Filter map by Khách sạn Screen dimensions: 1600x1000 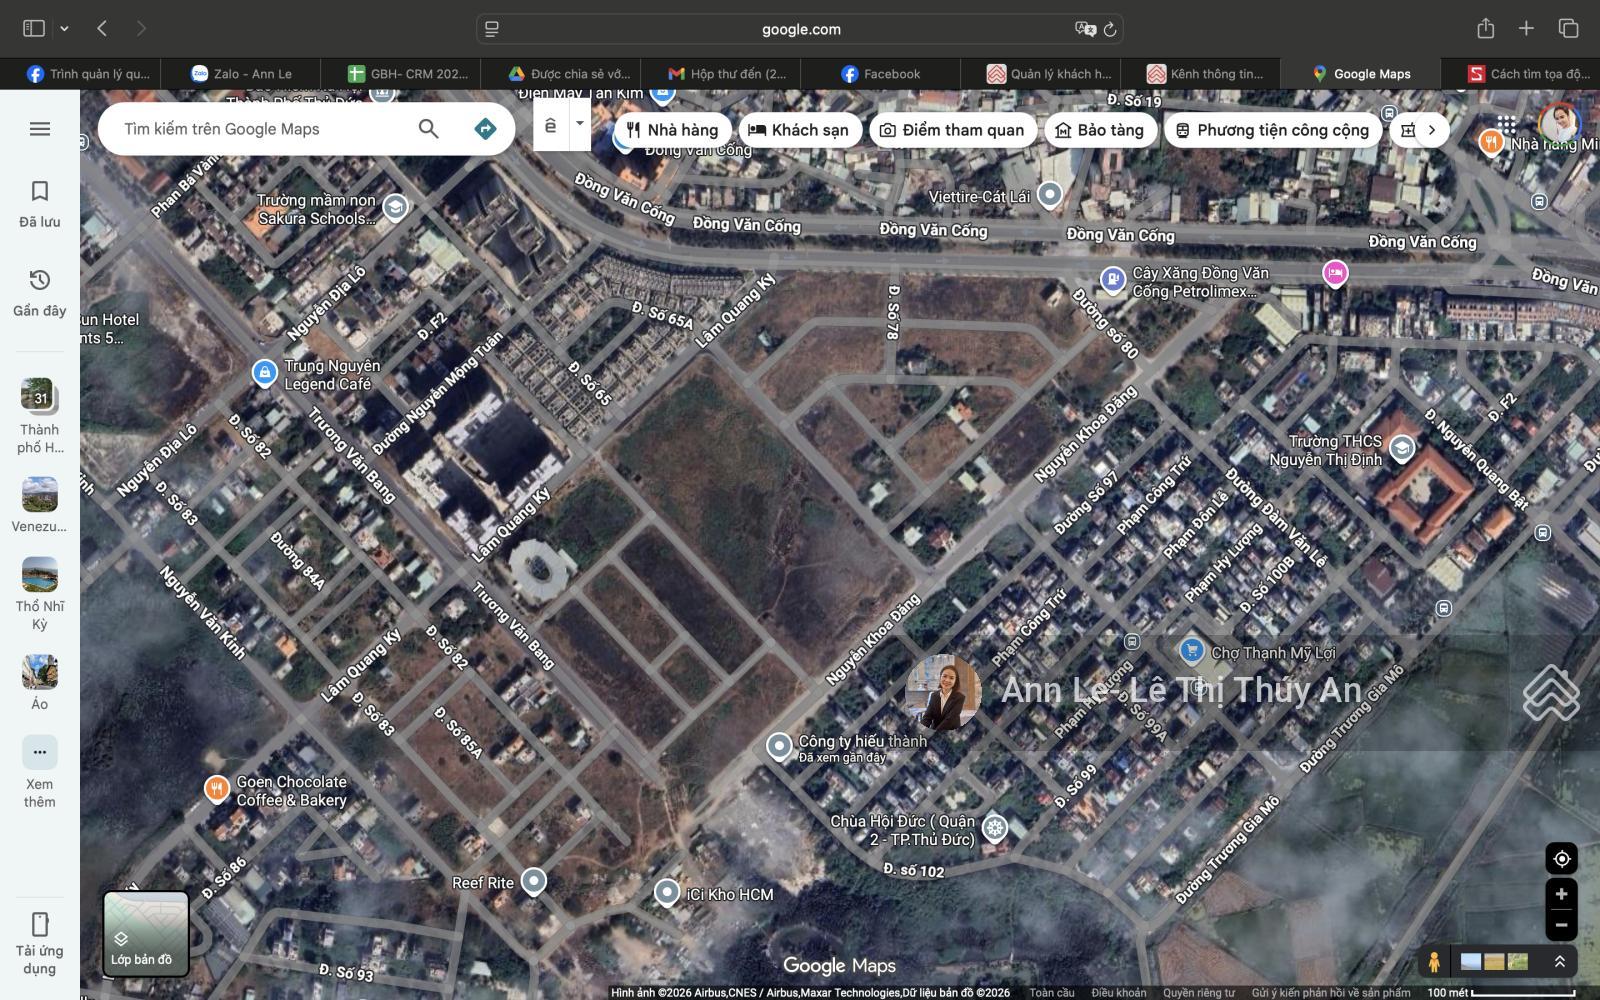pyautogui.click(x=799, y=130)
